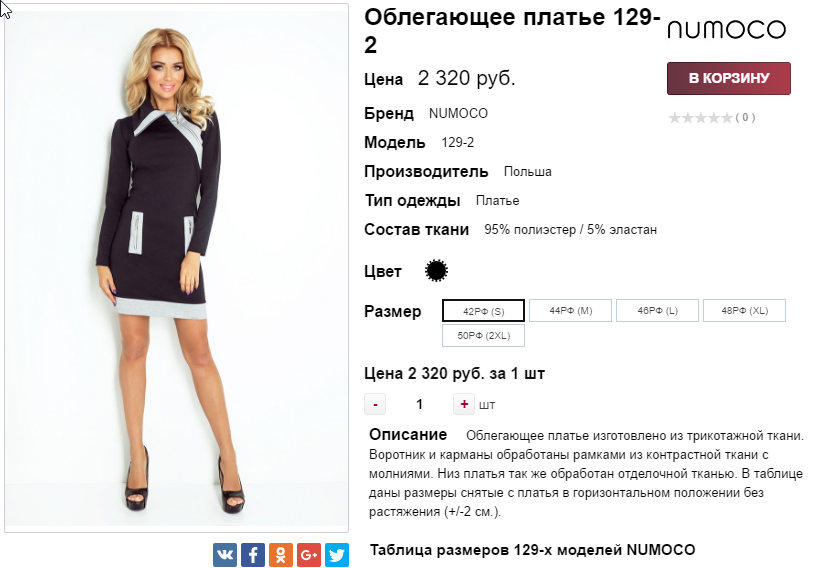Click the quantity field showing 1
This screenshot has height=568, width=822.
[x=419, y=404]
